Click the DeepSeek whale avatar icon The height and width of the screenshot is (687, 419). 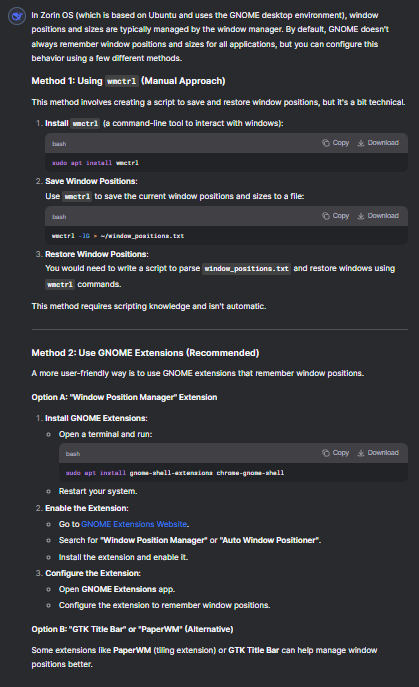point(17,16)
